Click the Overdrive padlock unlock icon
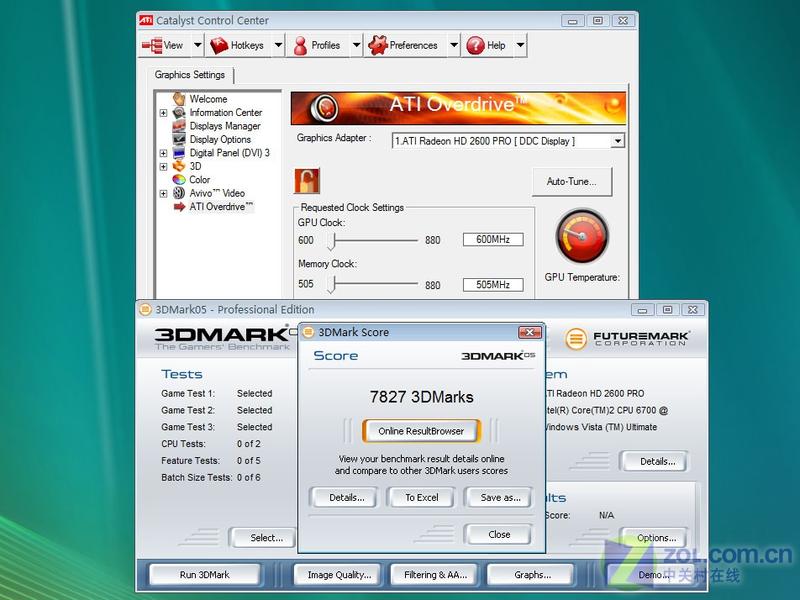The height and width of the screenshot is (600, 800). [307, 181]
